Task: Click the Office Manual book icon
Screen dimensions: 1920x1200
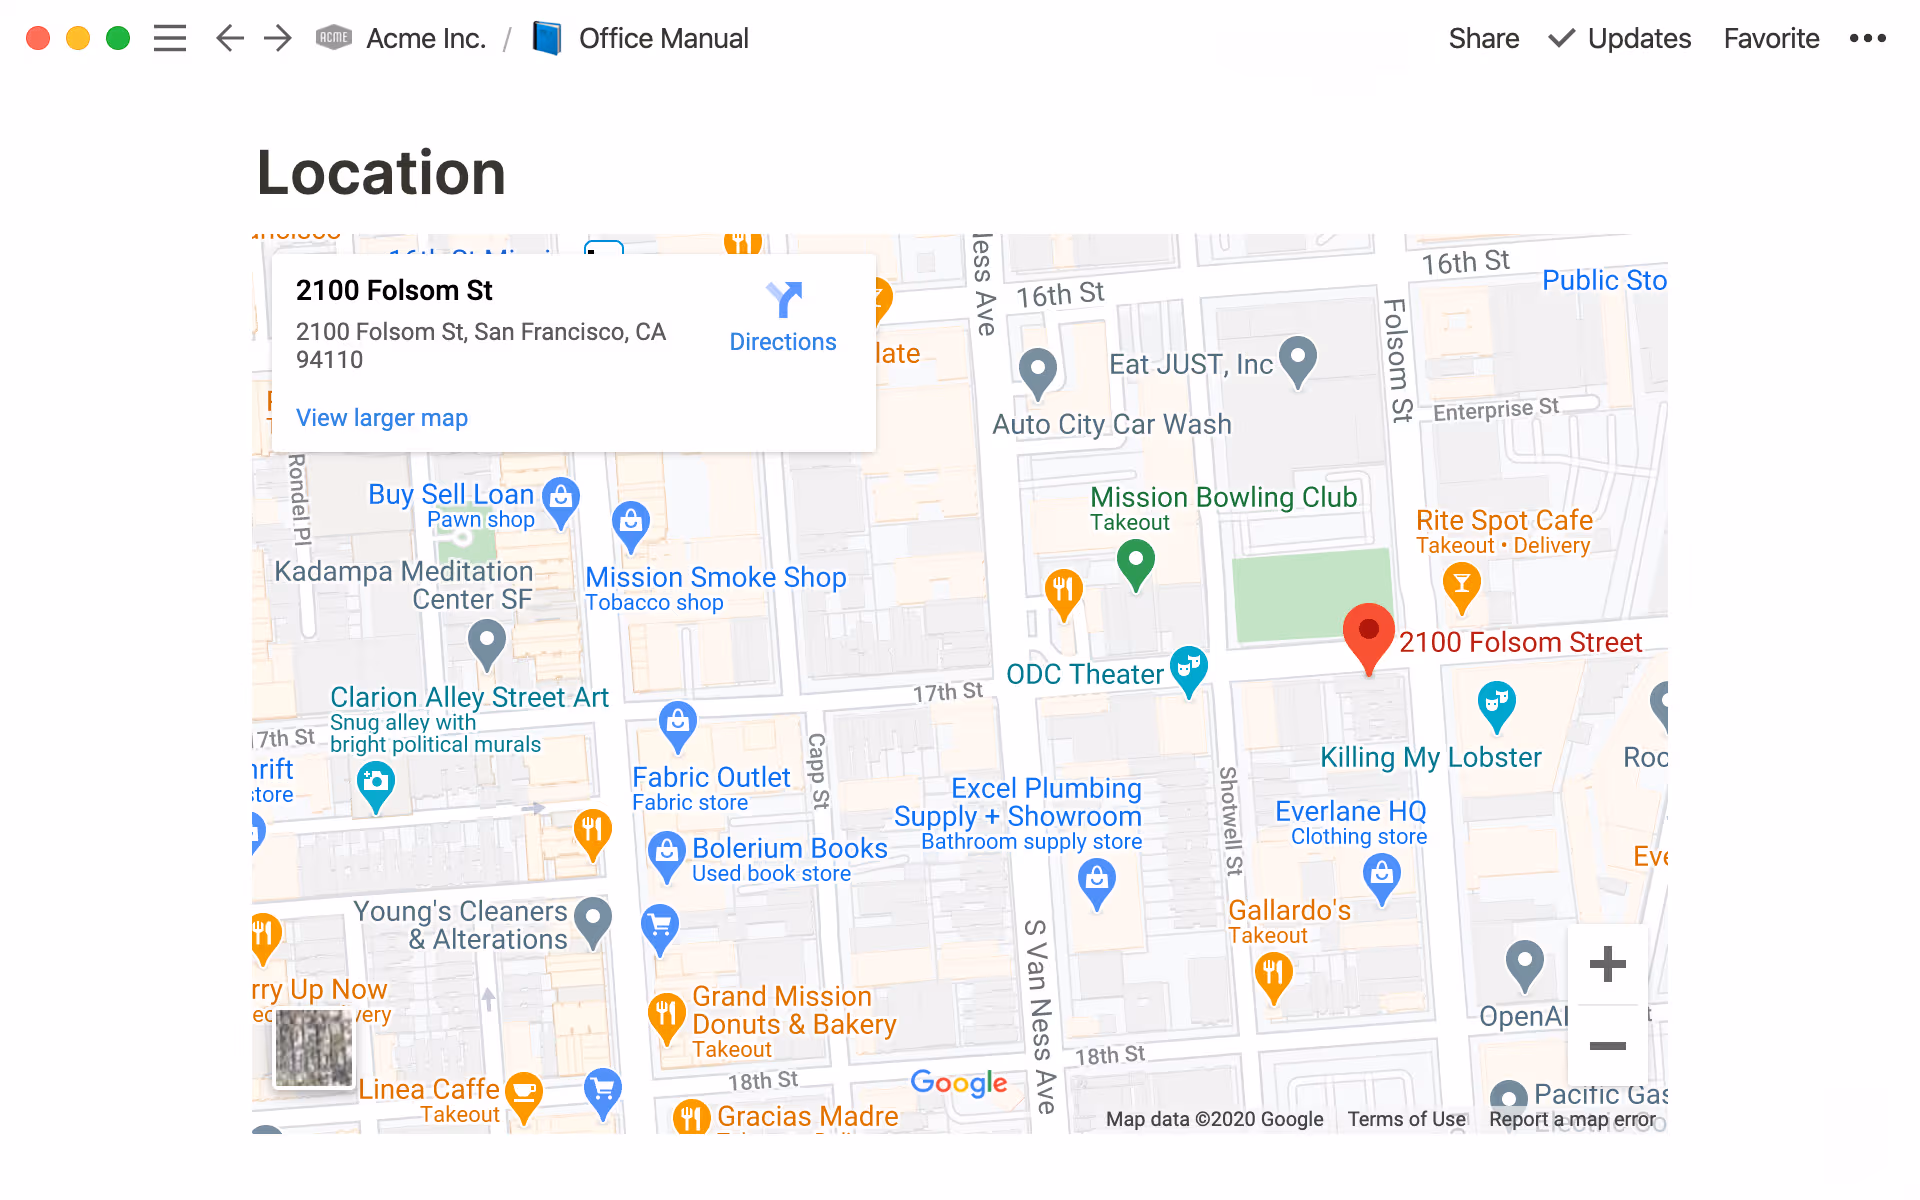Action: pos(547,38)
